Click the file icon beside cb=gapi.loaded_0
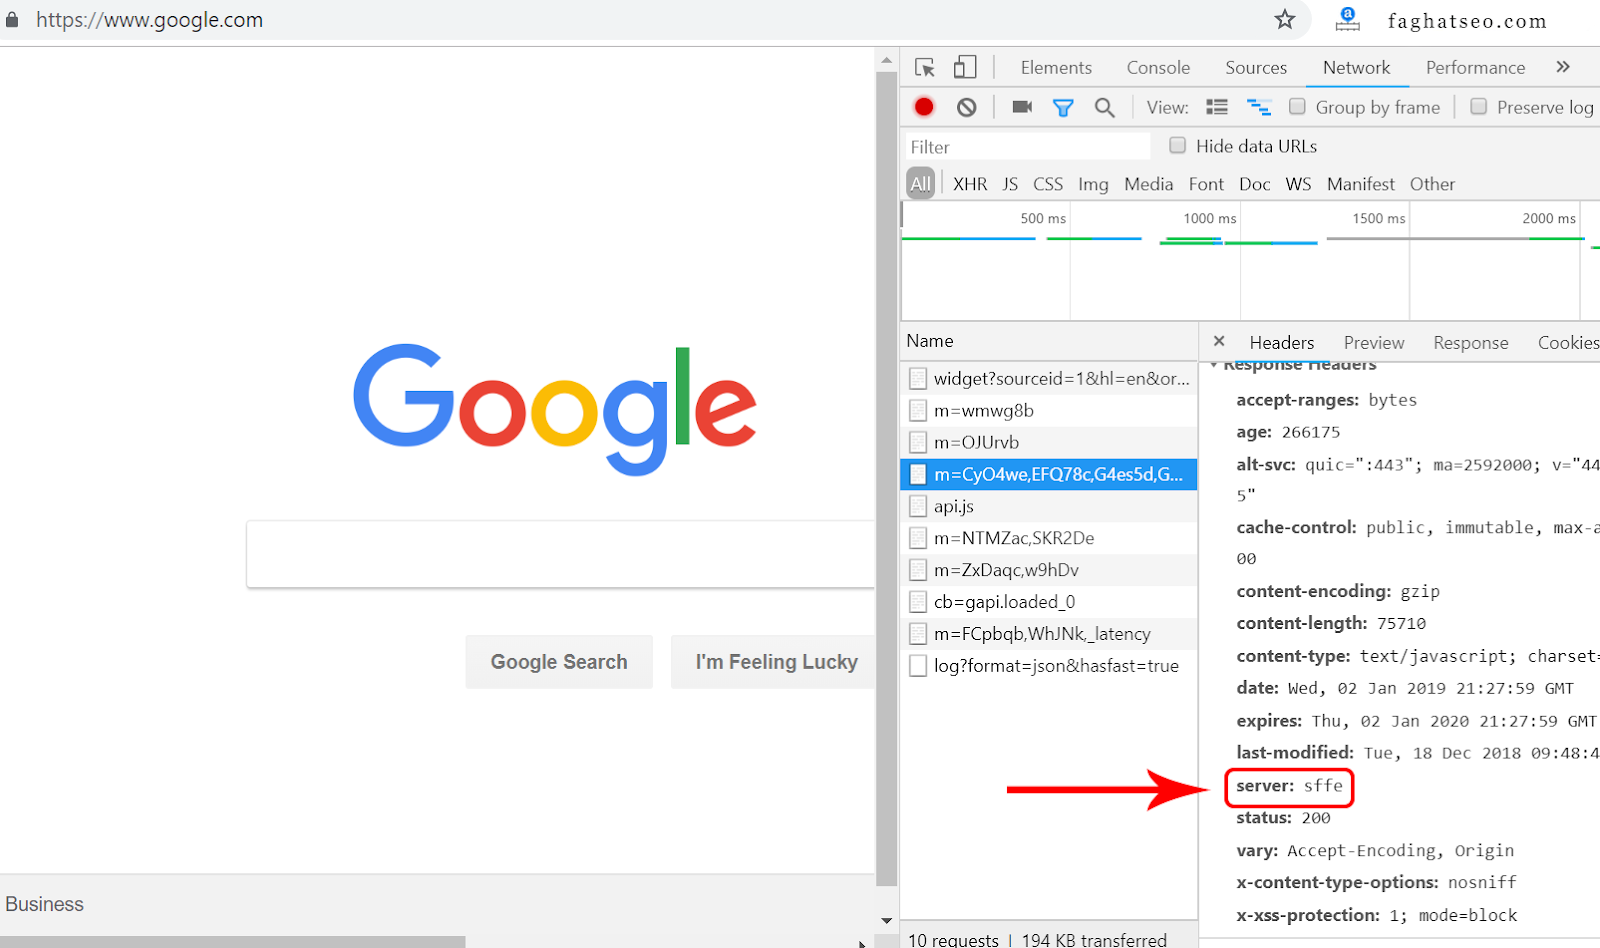Screen dimensions: 1600x948 pyautogui.click(x=918, y=602)
